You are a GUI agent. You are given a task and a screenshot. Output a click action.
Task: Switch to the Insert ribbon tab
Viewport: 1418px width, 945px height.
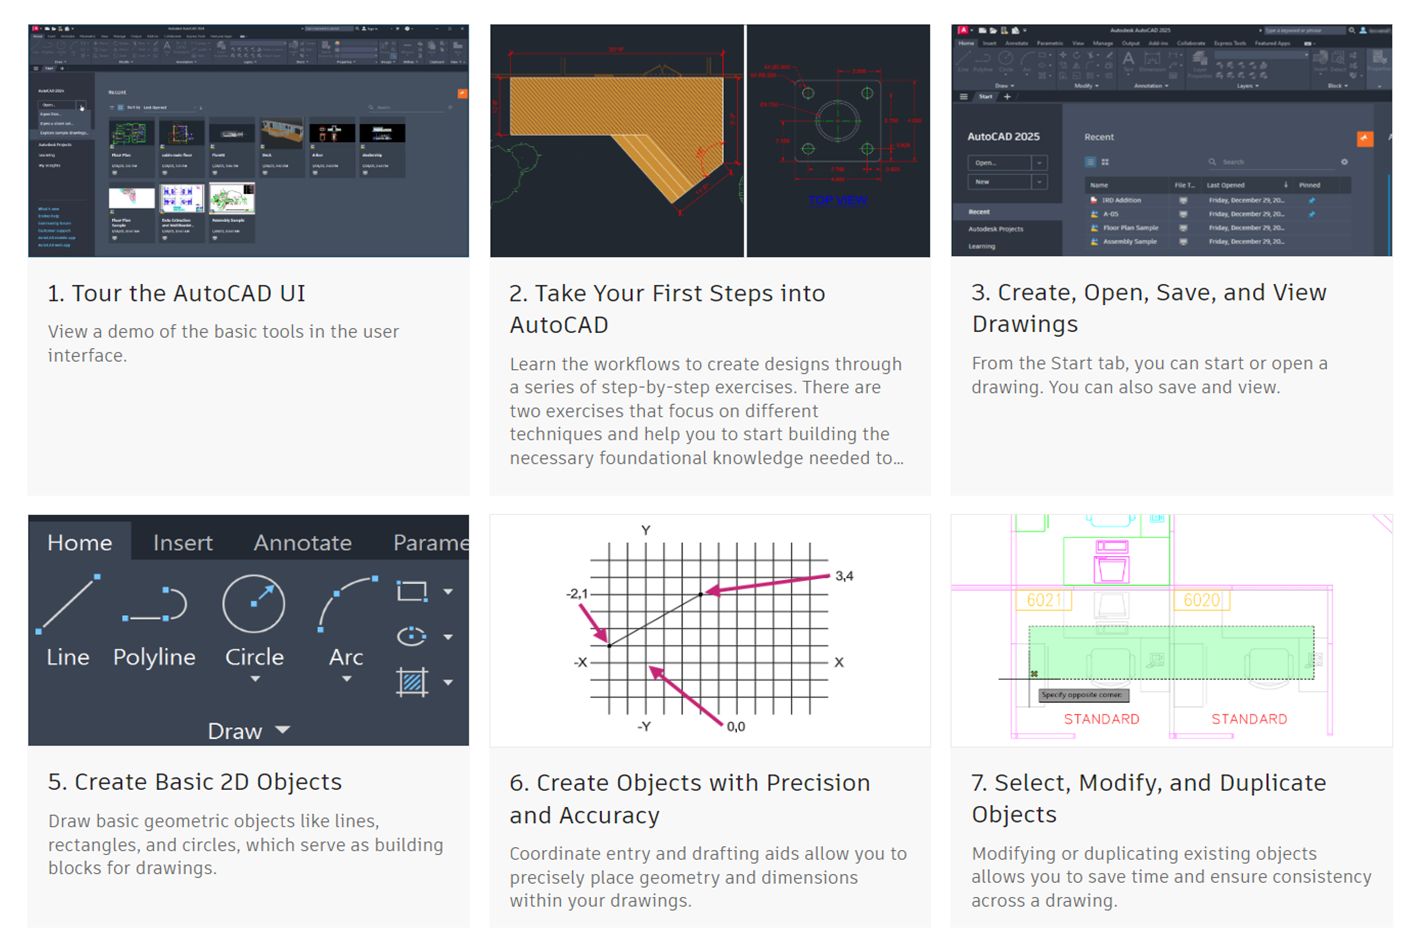(182, 542)
